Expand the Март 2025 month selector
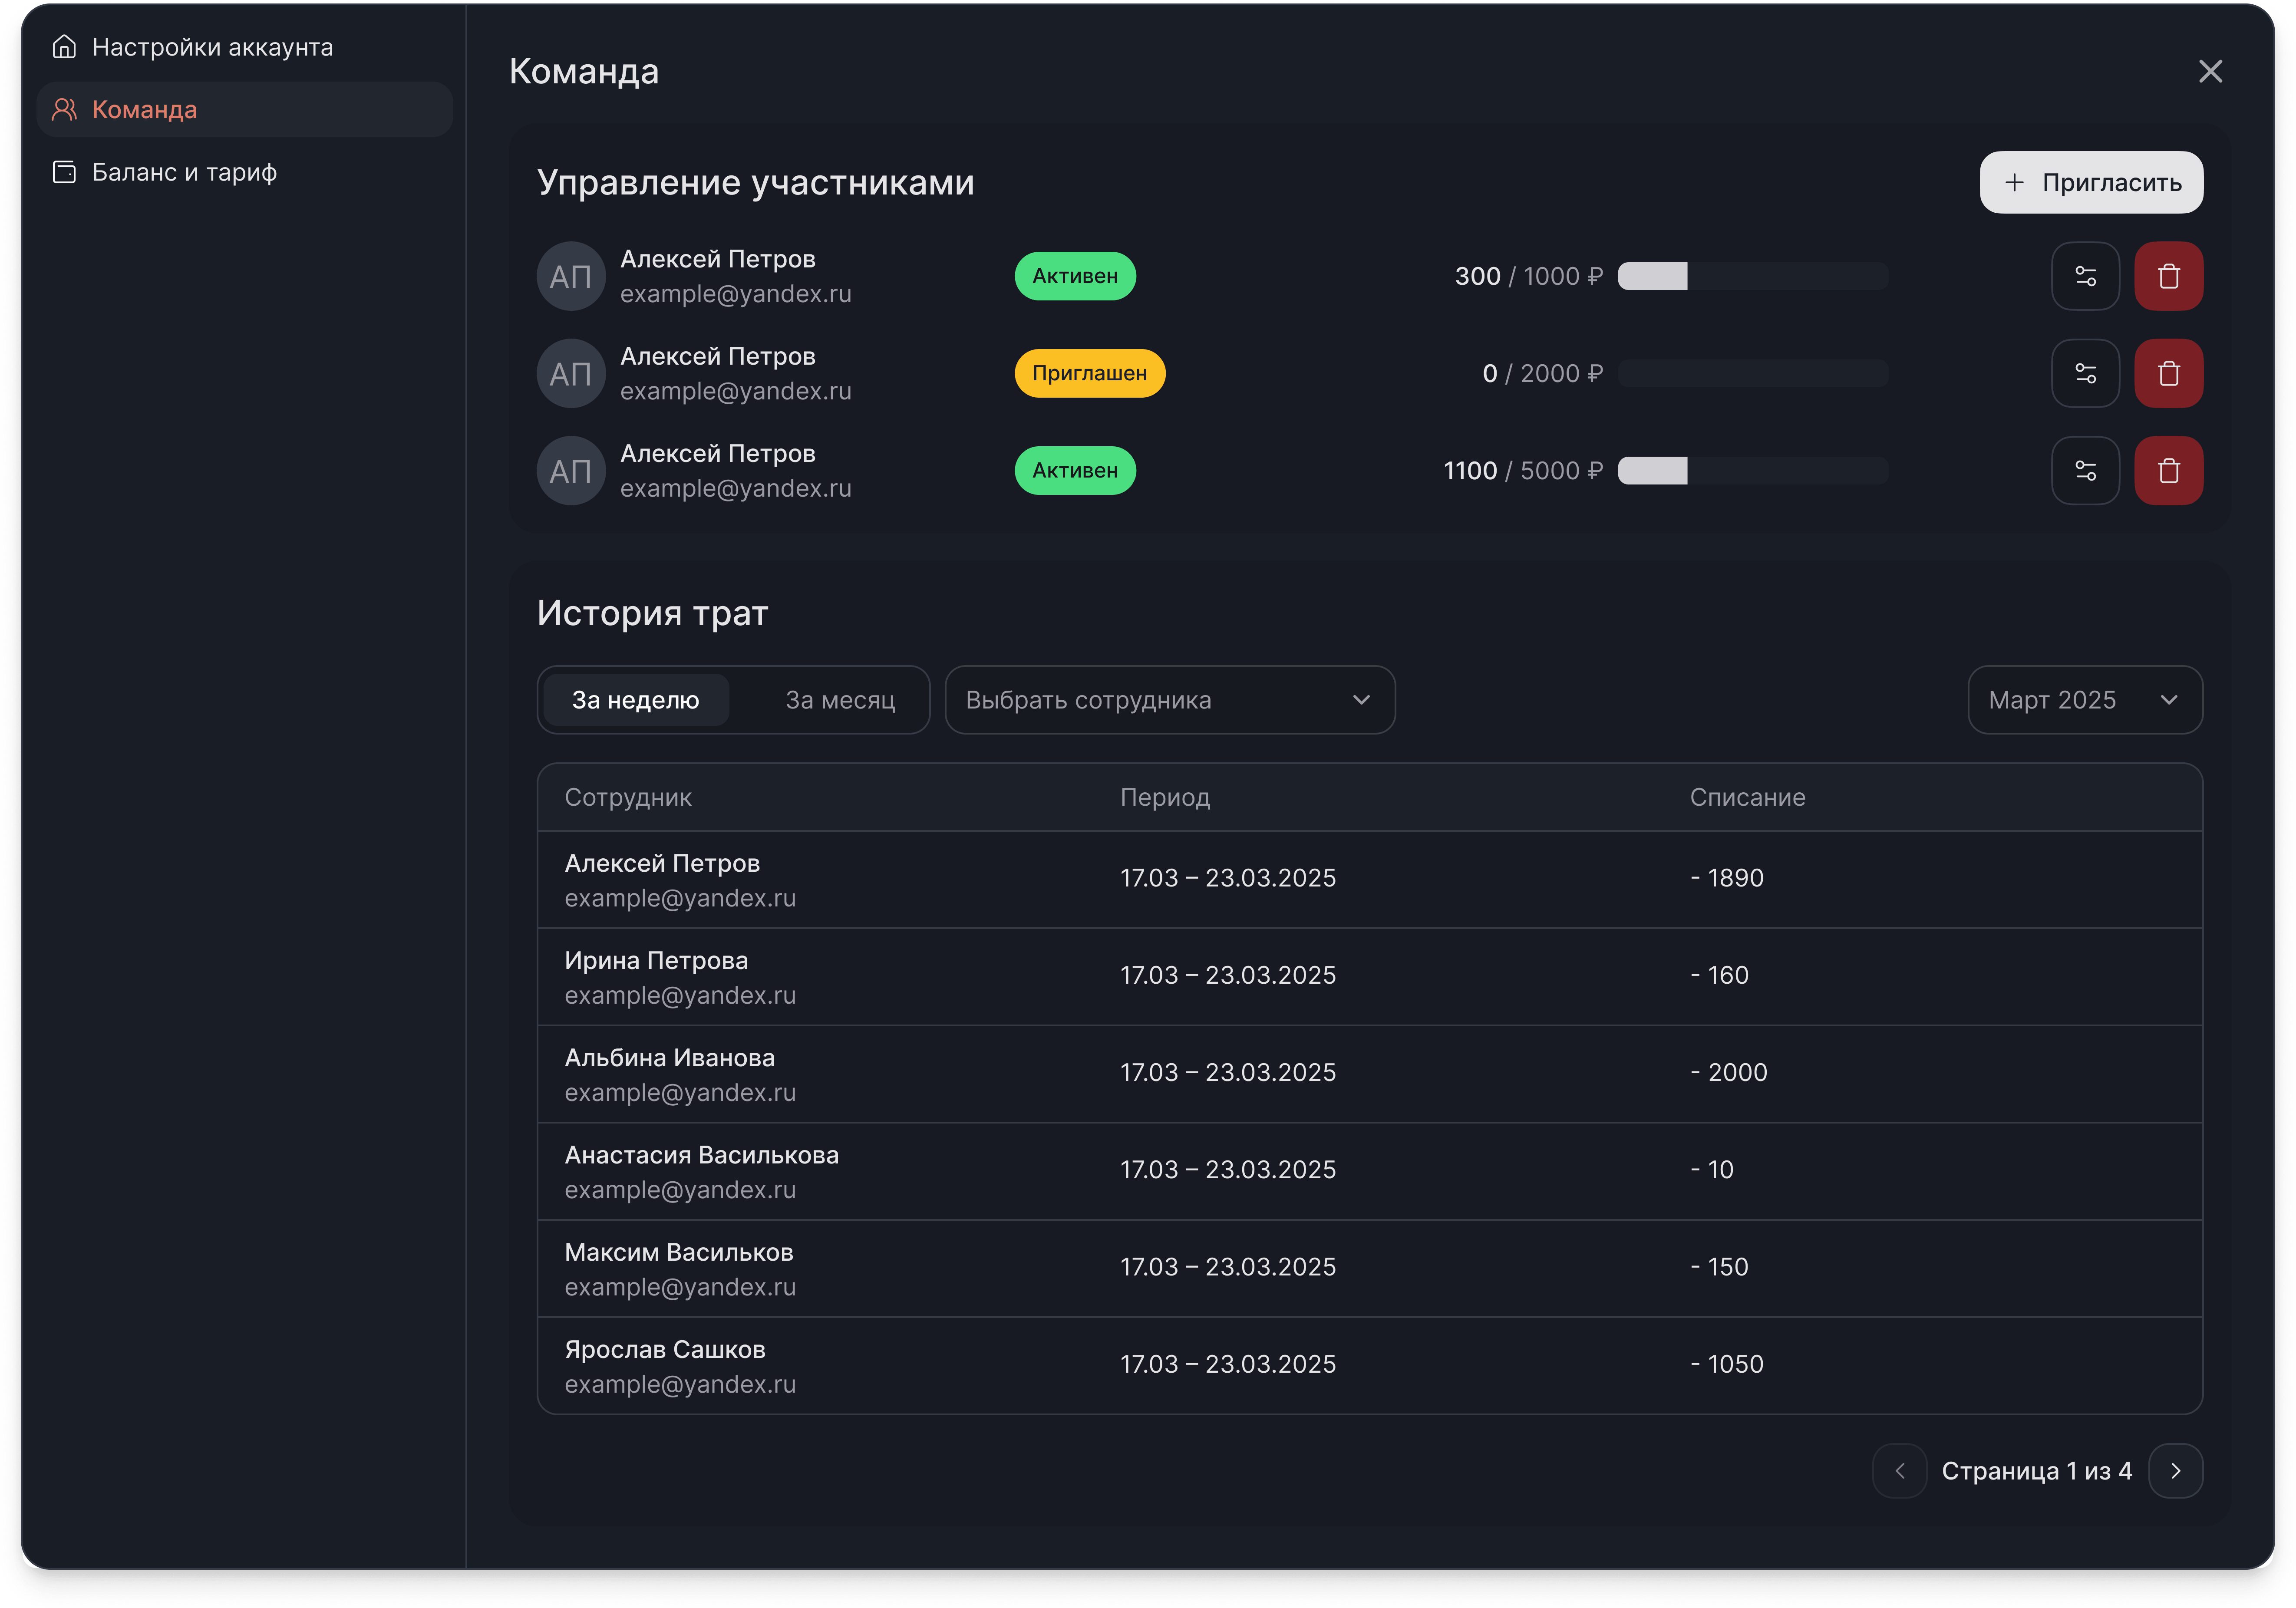This screenshot has height=1608, width=2296. tap(2085, 700)
